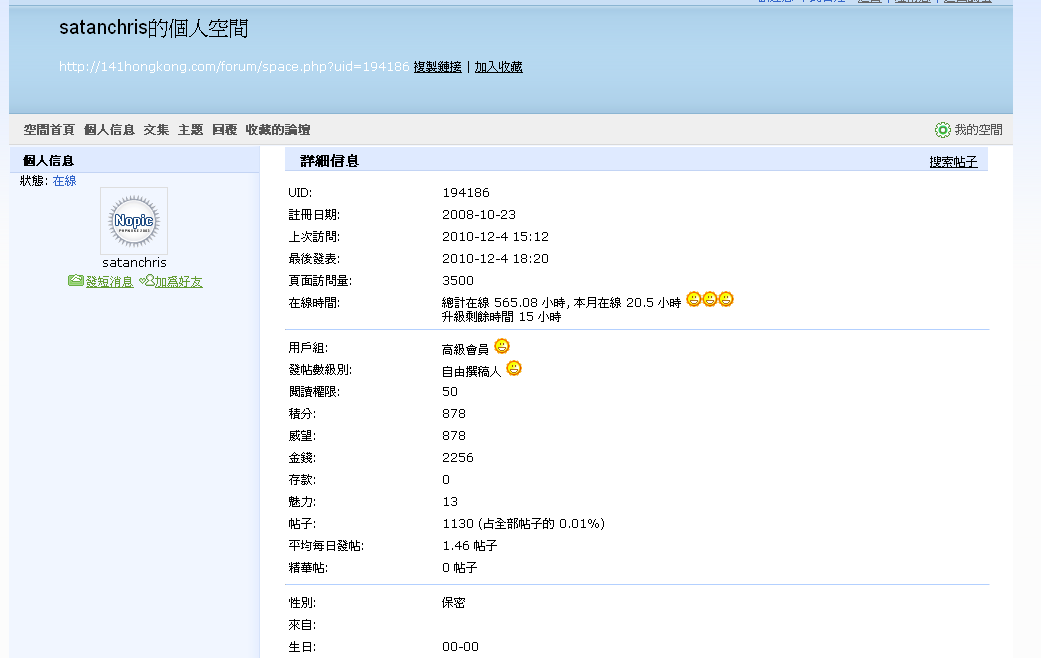The width and height of the screenshot is (1041, 658).
Task: Switch to the 文集 tab
Action: pos(156,130)
